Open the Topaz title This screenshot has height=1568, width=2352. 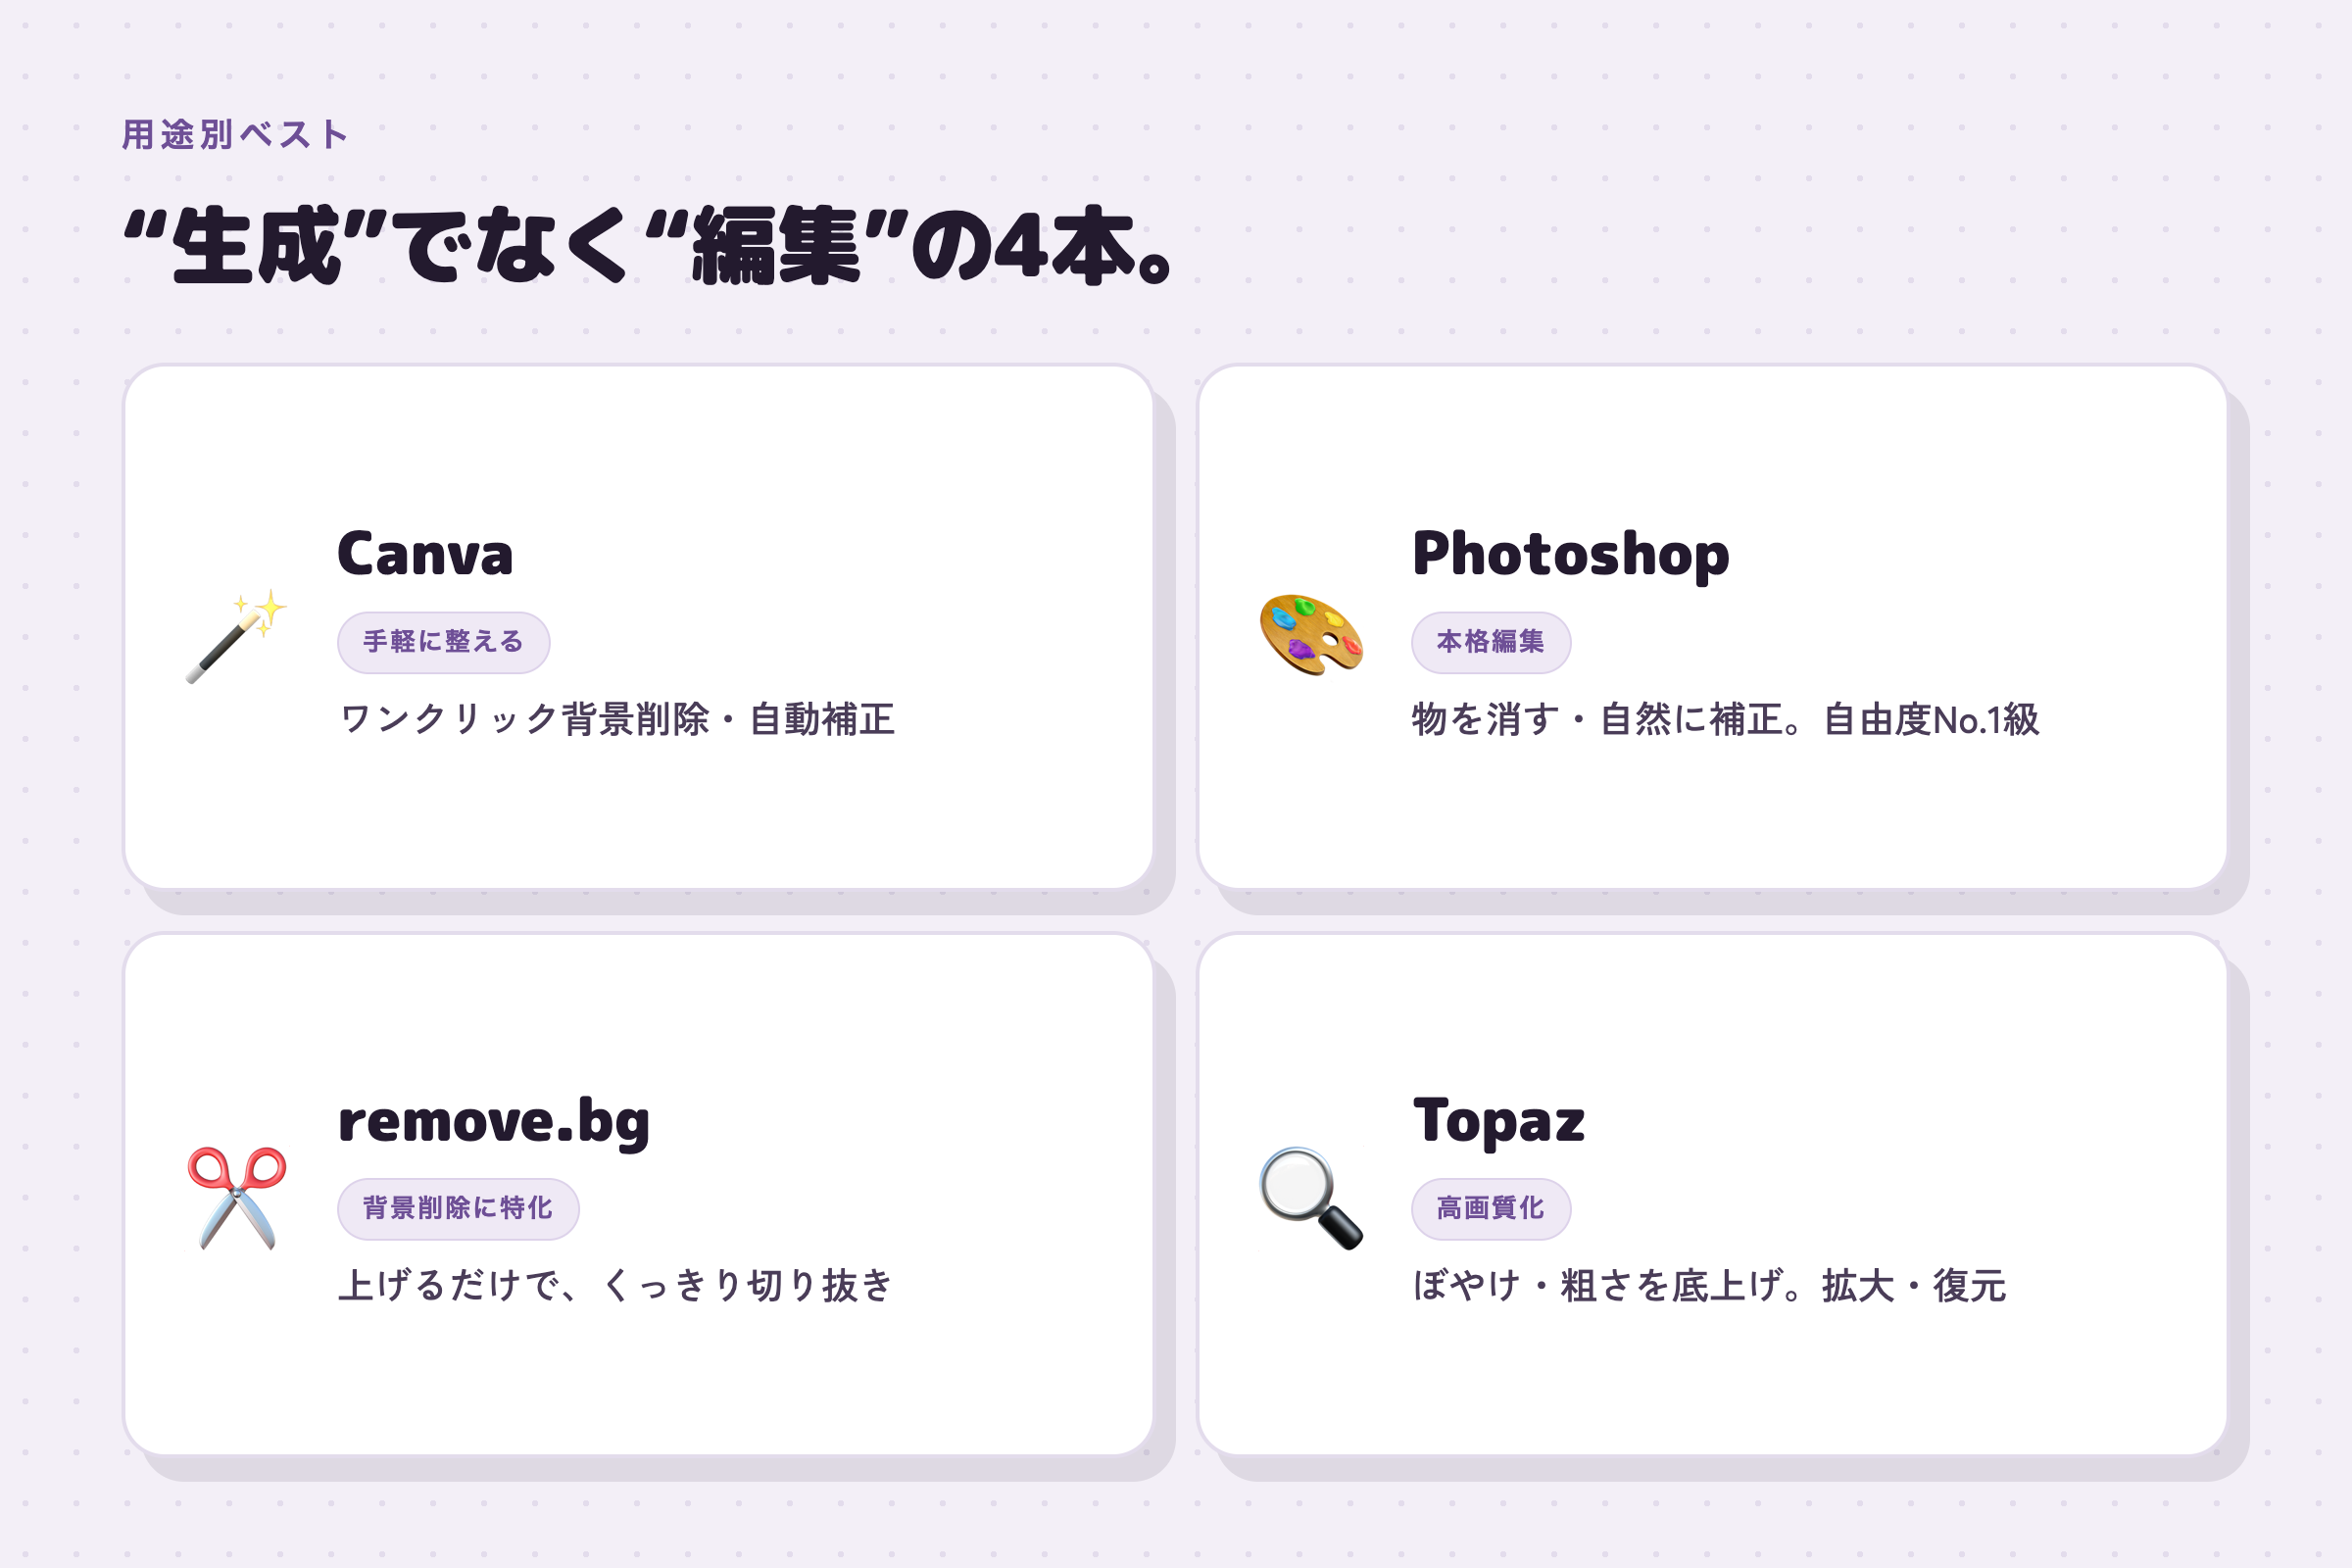[1499, 1122]
